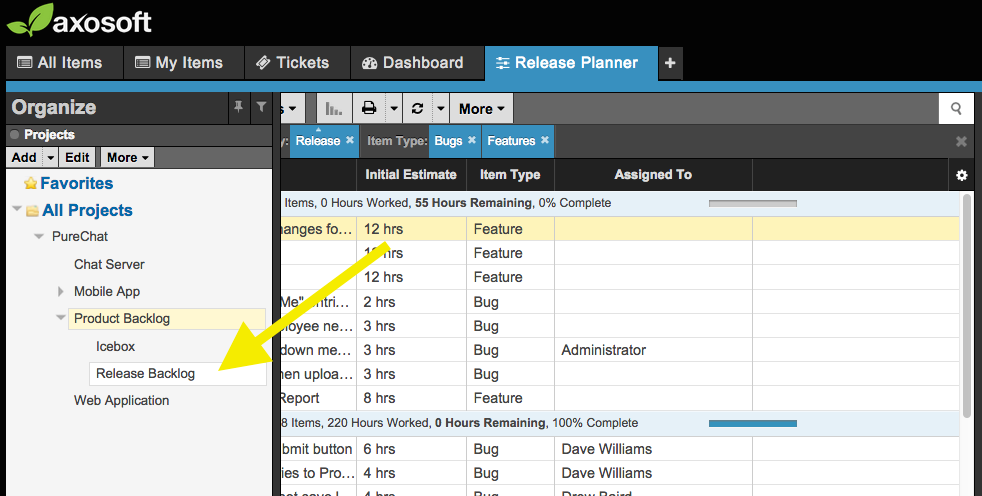Remove the Release group filter
The height and width of the screenshot is (496, 982).
click(x=349, y=140)
